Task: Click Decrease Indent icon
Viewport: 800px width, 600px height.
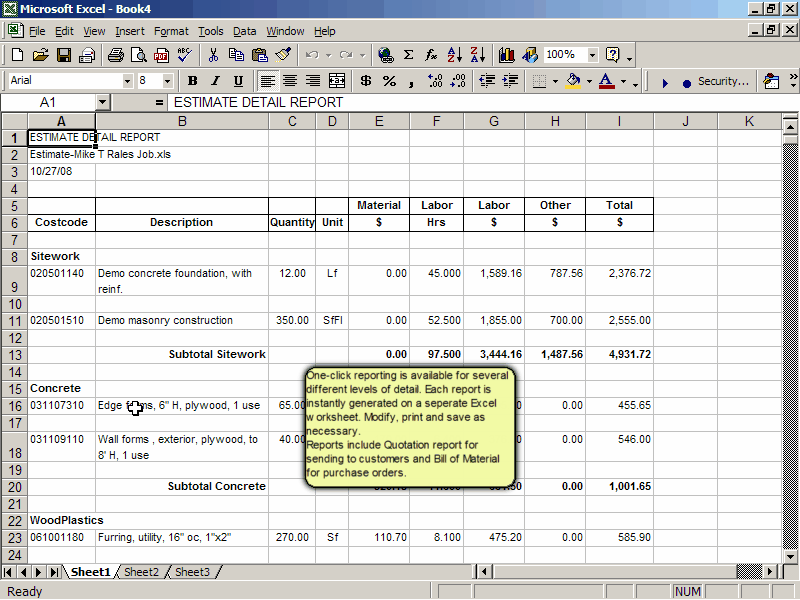Action: (487, 81)
